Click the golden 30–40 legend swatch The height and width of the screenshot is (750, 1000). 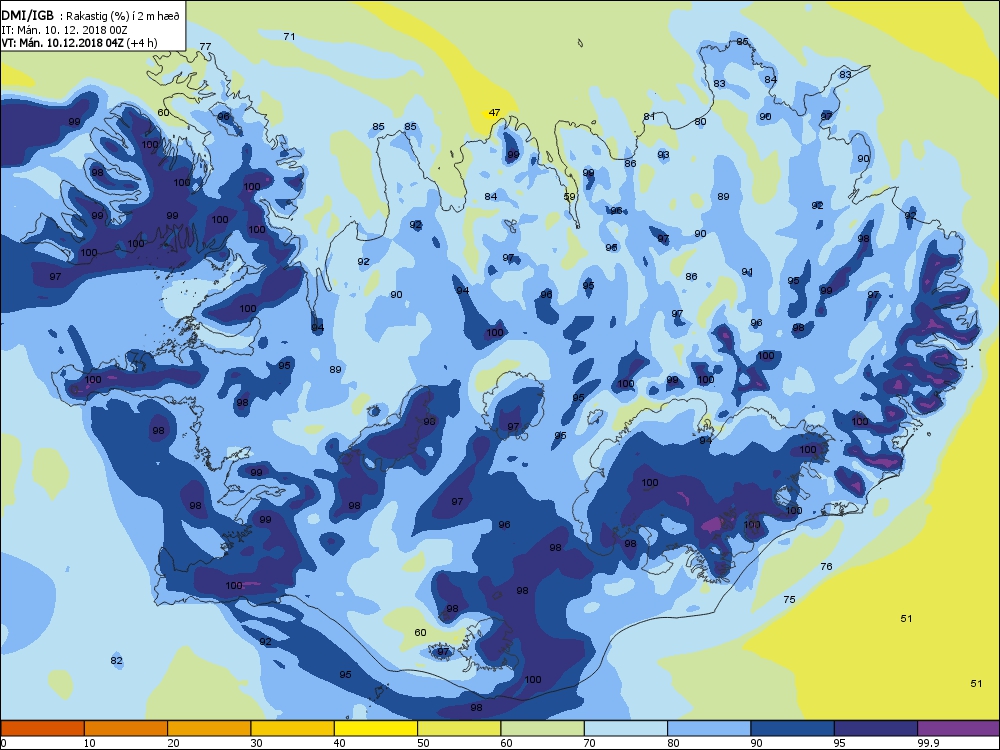(293, 728)
